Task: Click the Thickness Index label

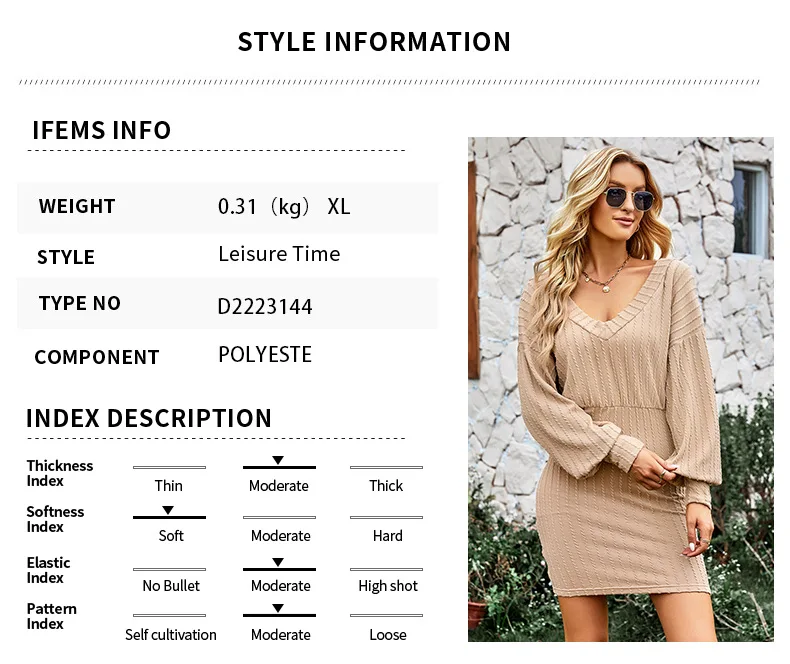Action: pos(59,473)
